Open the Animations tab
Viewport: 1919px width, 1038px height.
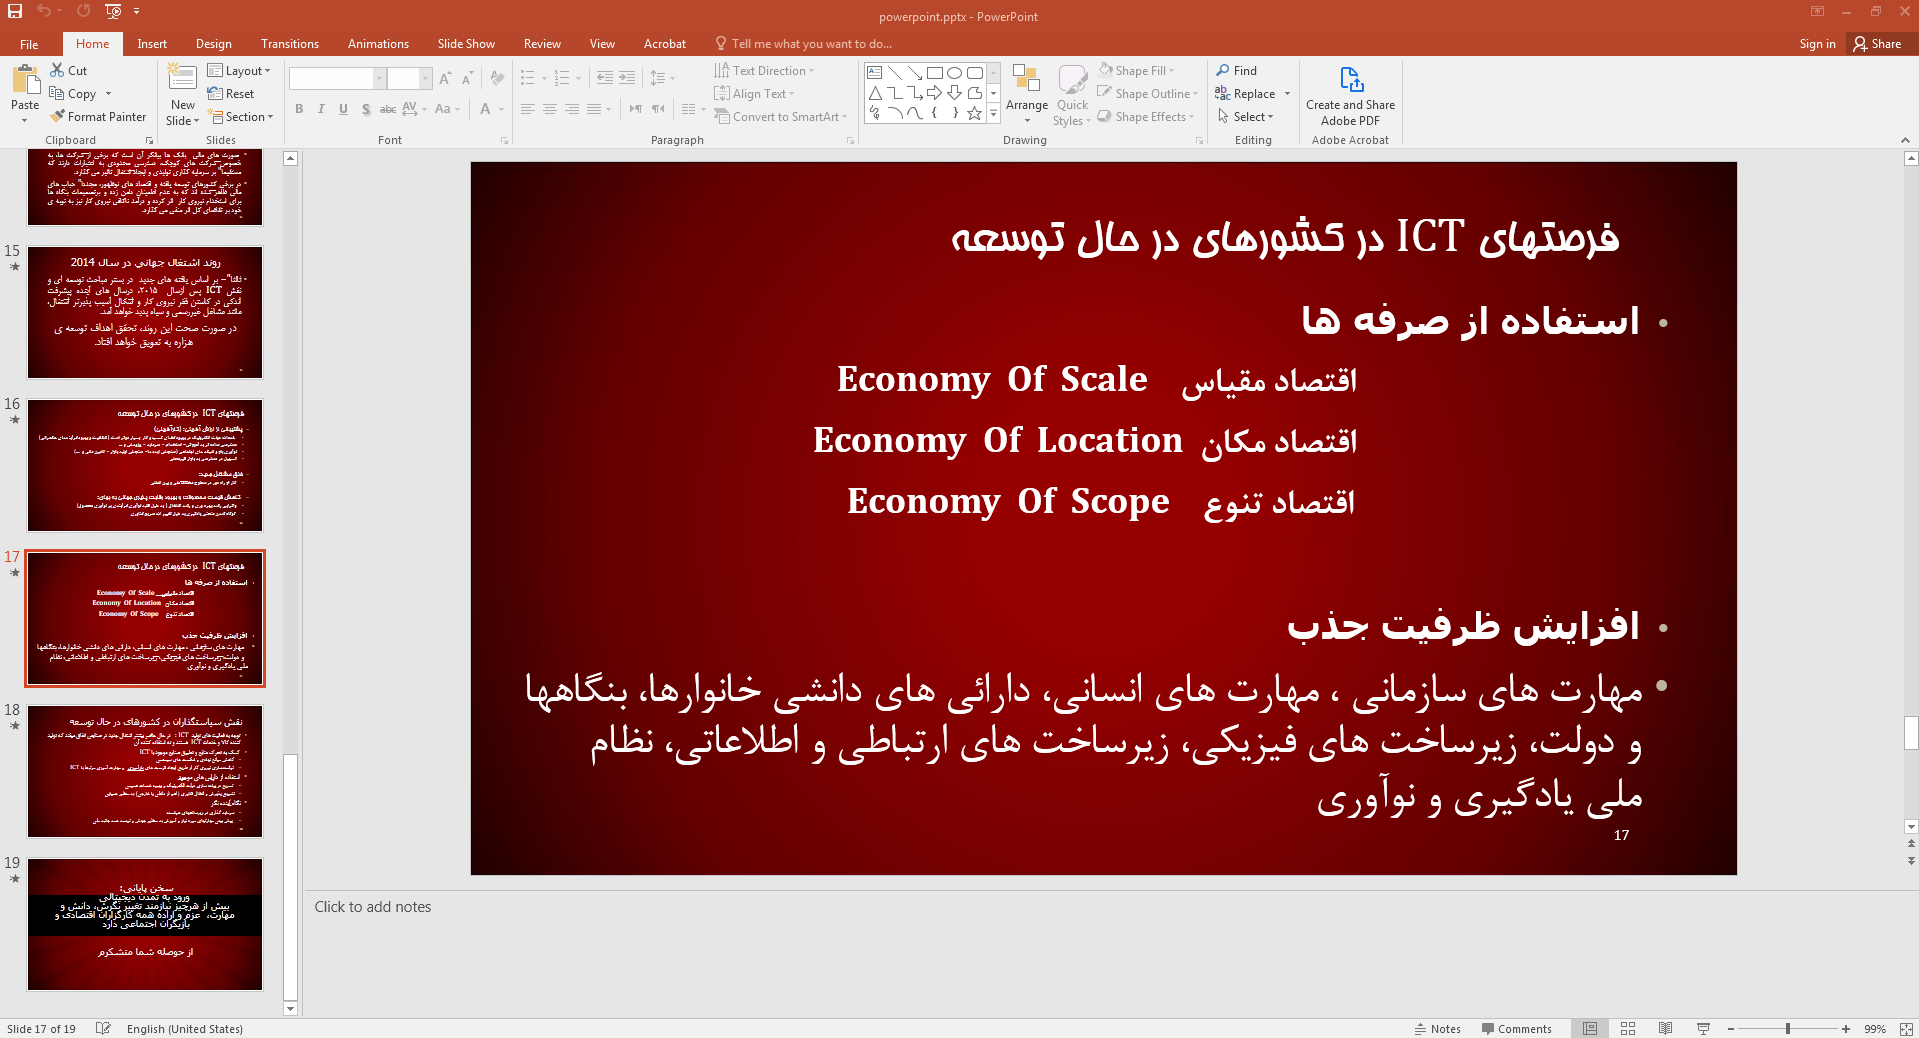[x=378, y=44]
